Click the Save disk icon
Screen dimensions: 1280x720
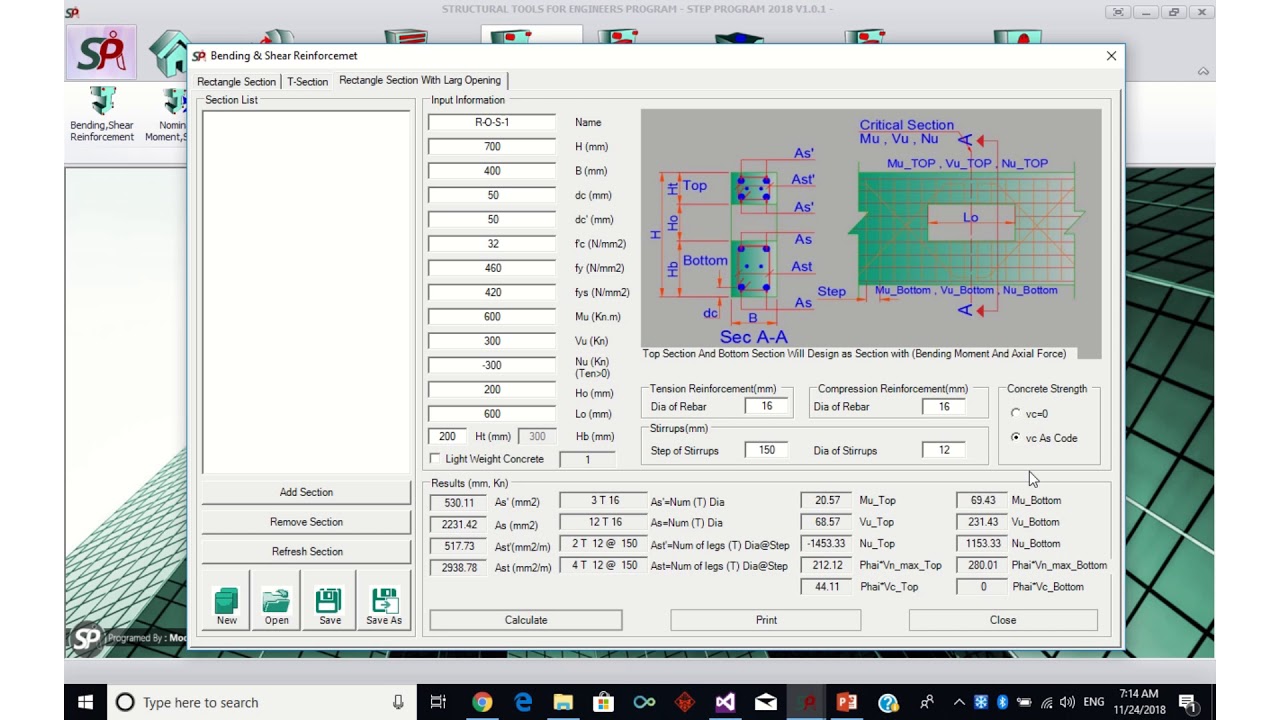(330, 603)
